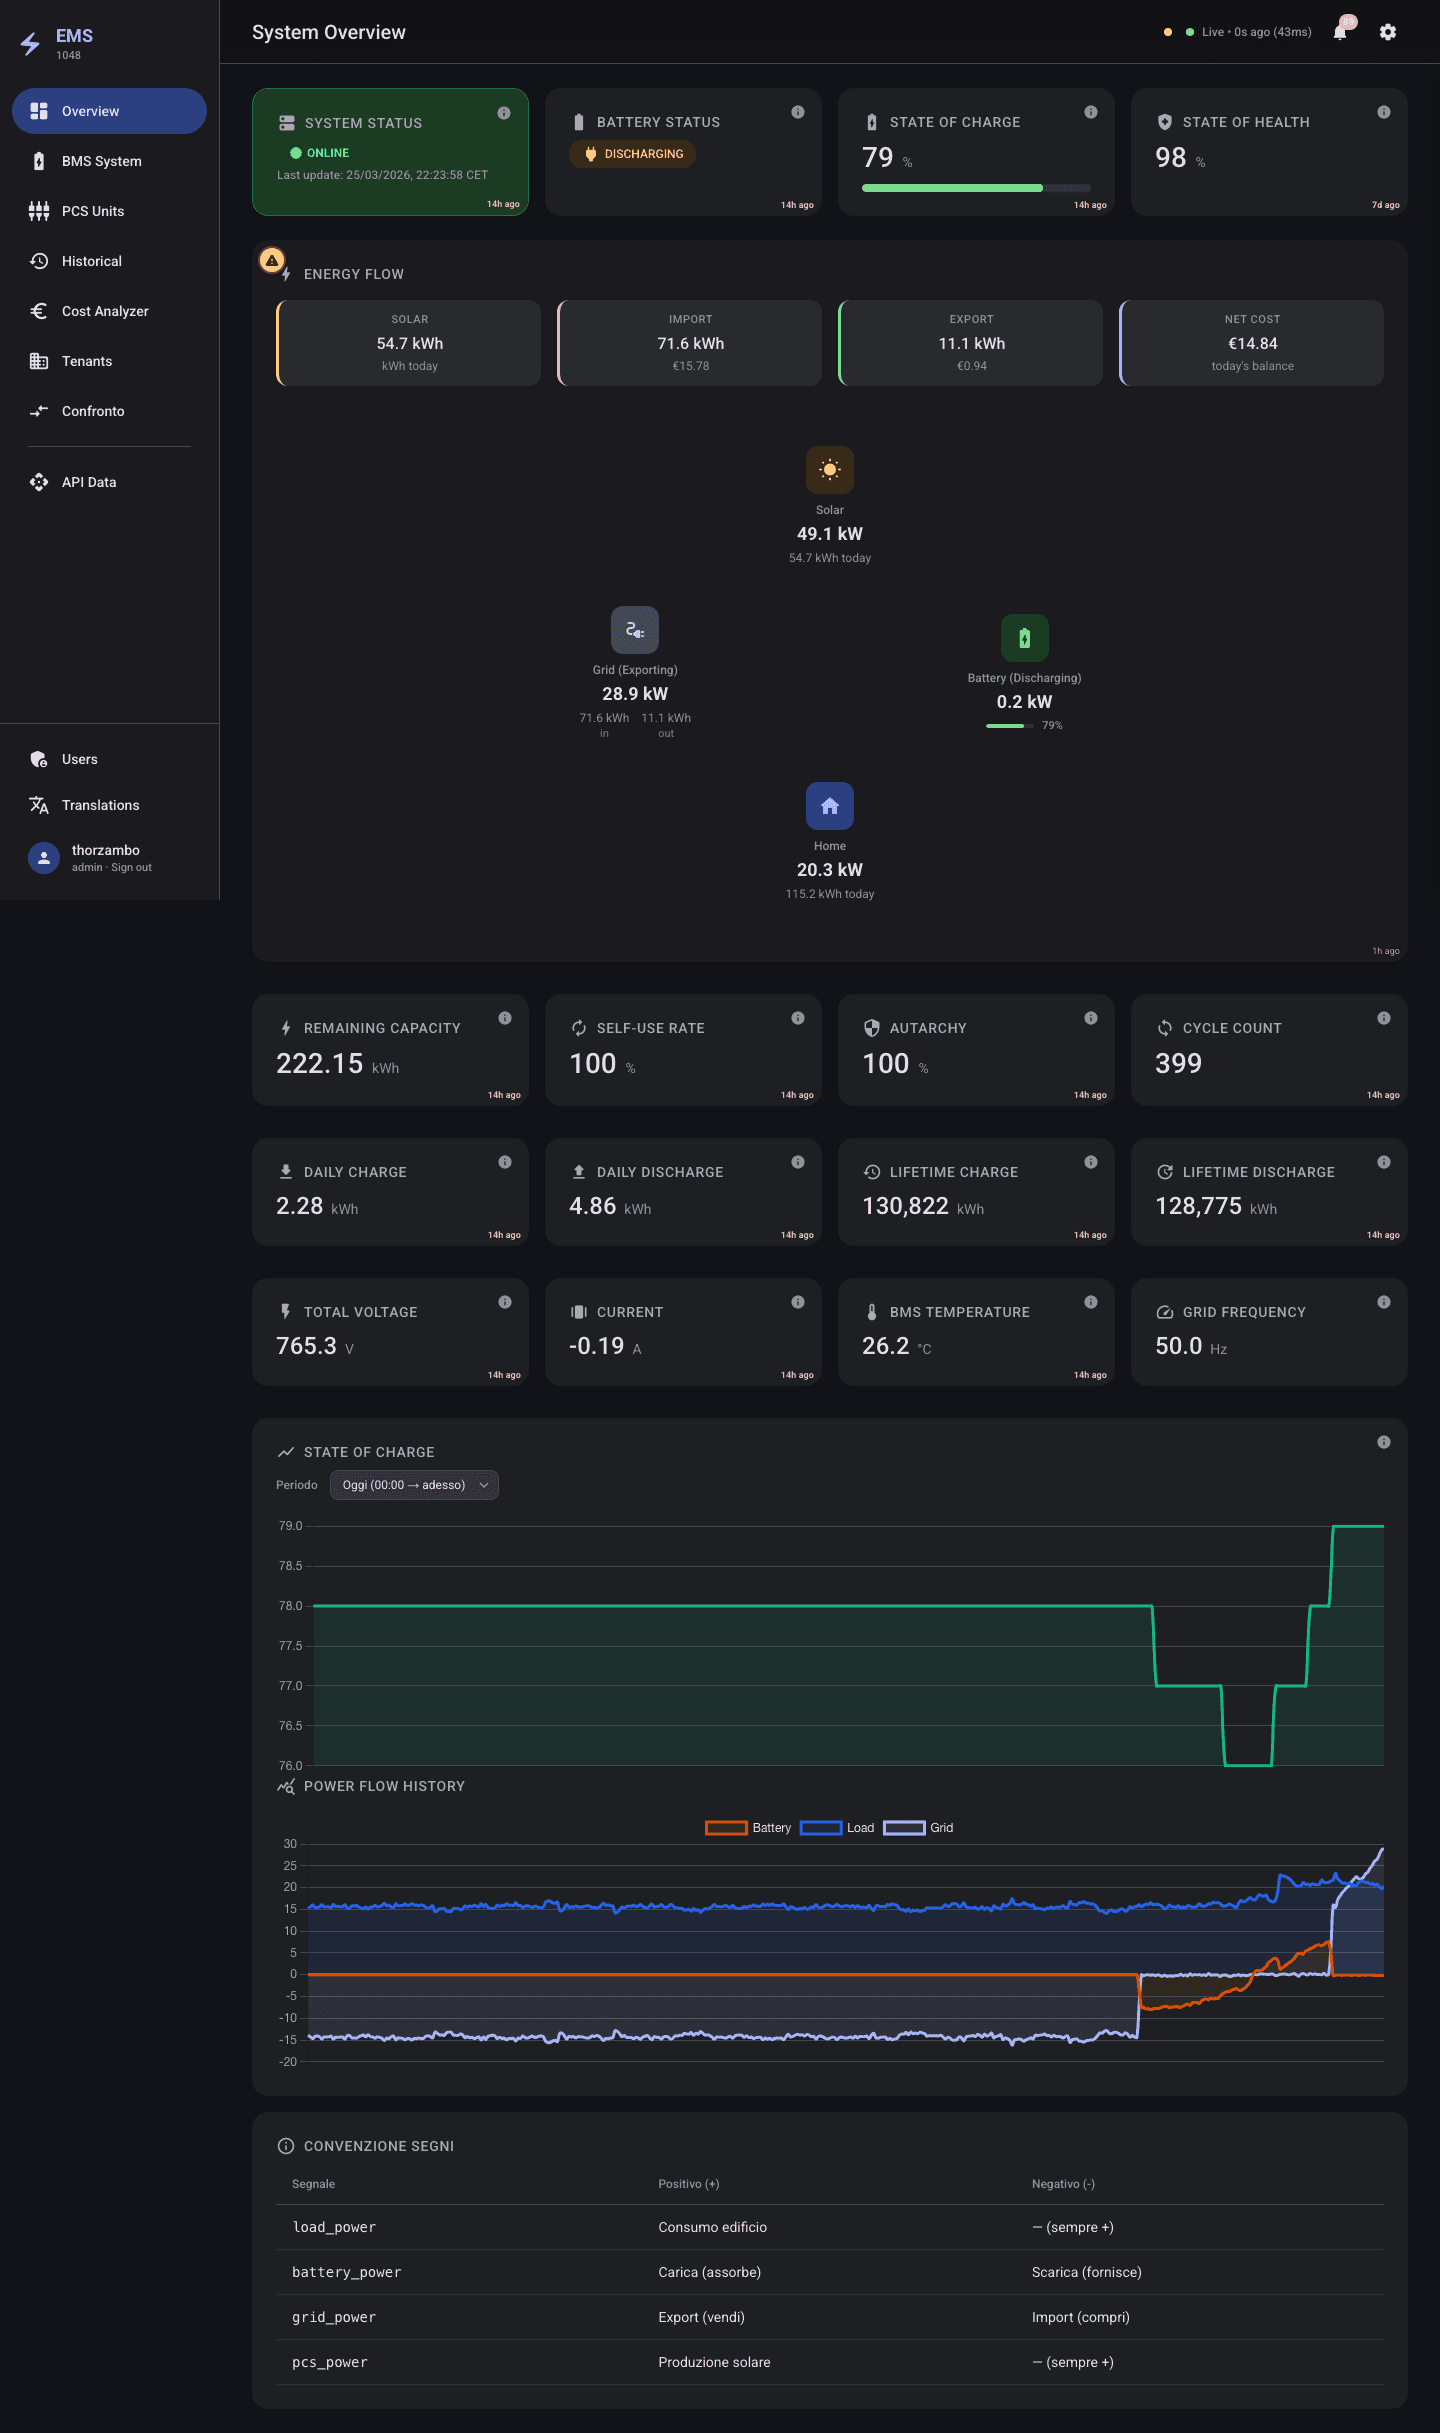This screenshot has width=1440, height=2433.
Task: Click the Solar sun icon in energy flow
Action: click(x=830, y=470)
